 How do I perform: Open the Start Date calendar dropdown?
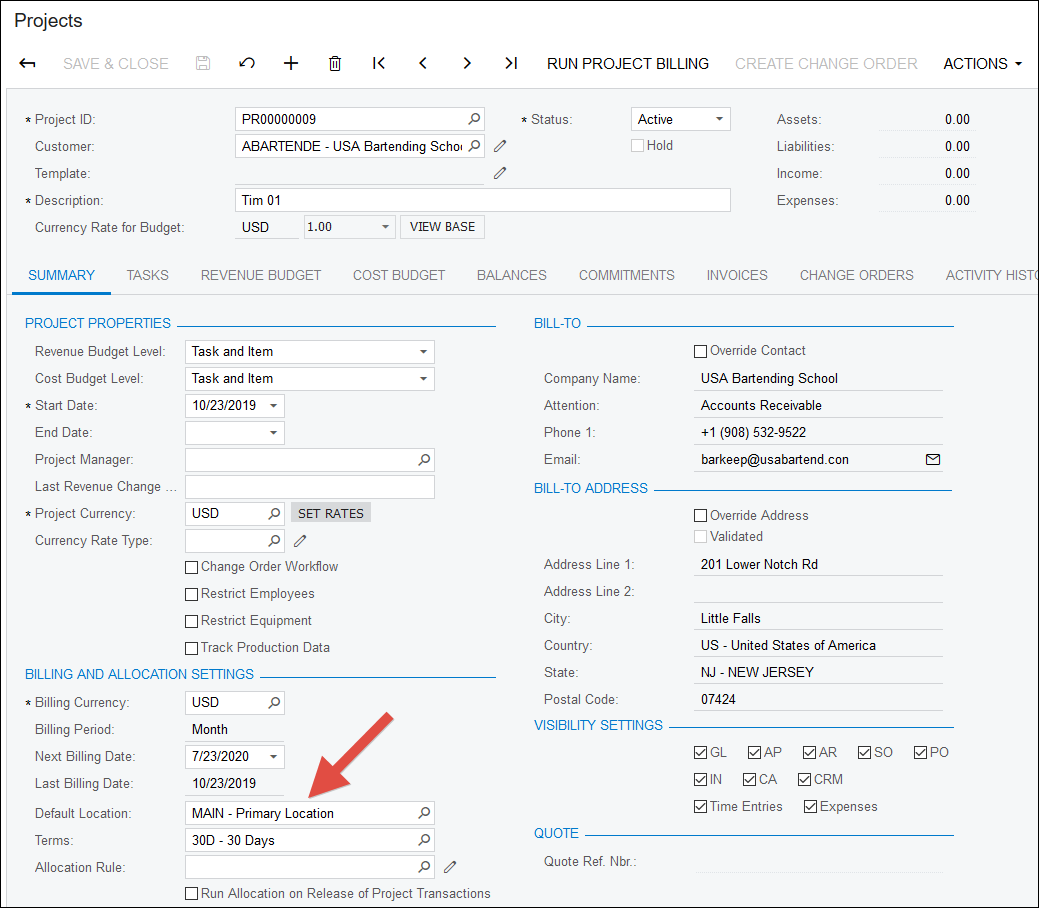coord(273,406)
